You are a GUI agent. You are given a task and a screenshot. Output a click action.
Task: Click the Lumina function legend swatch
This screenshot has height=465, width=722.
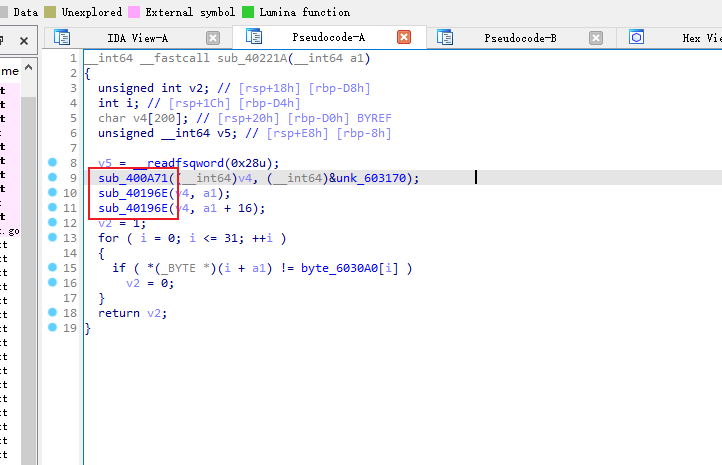click(248, 12)
